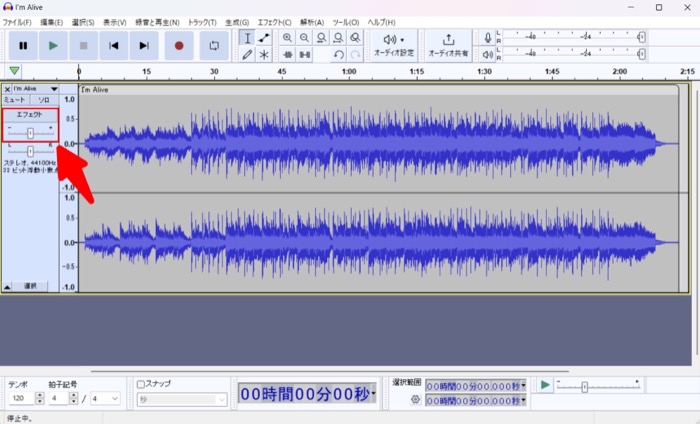
Task: Open the 表示(V) menu
Action: click(x=115, y=22)
